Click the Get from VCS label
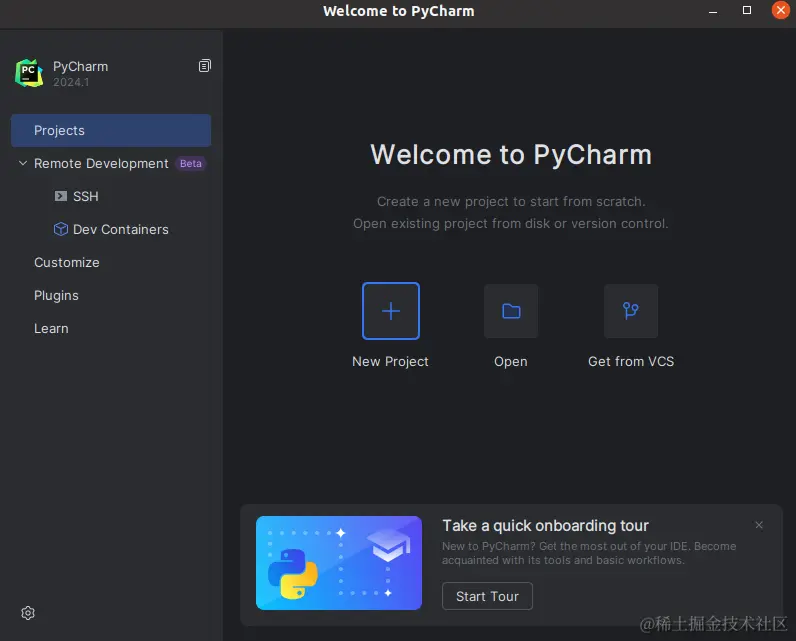The height and width of the screenshot is (641, 796). 631,361
